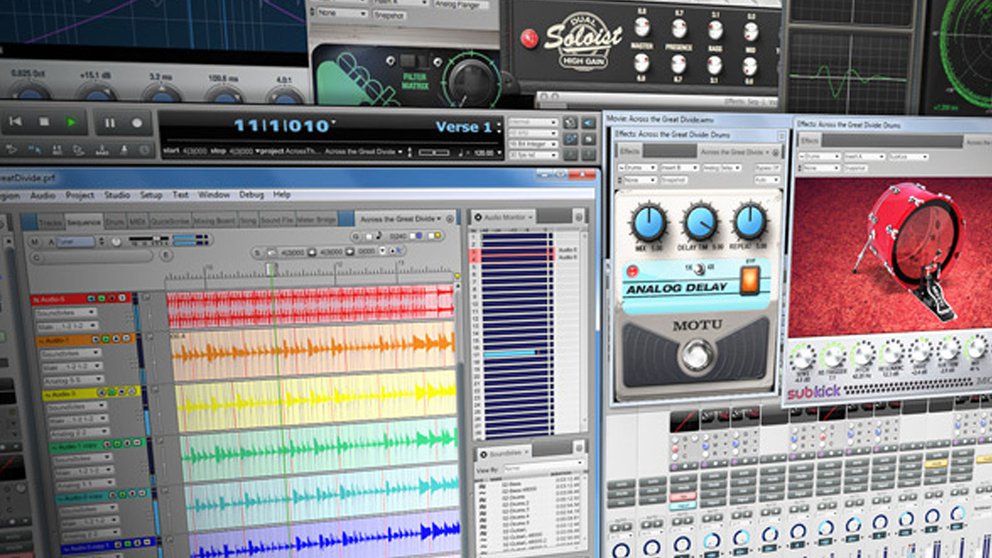Click the red waveform soundbite

[x=311, y=307]
